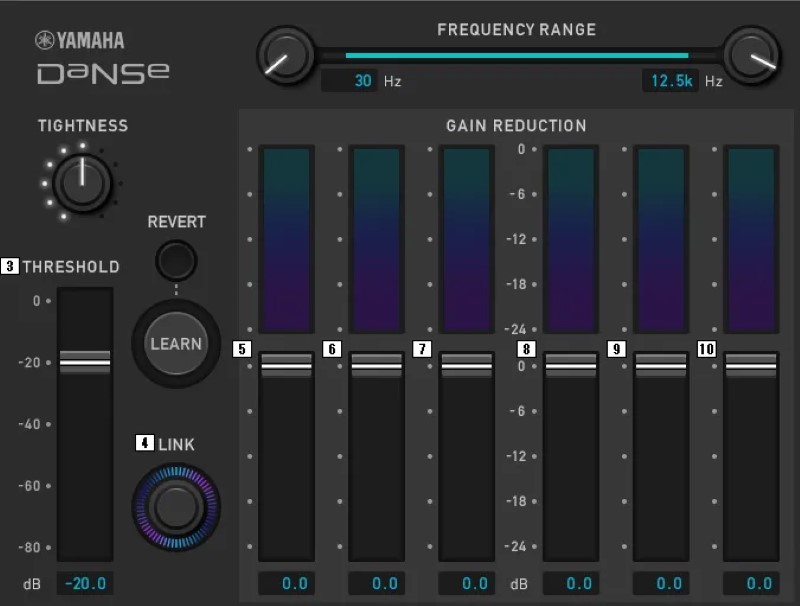This screenshot has width=800, height=606.
Task: Click the Tightness knob
Action: tap(82, 182)
